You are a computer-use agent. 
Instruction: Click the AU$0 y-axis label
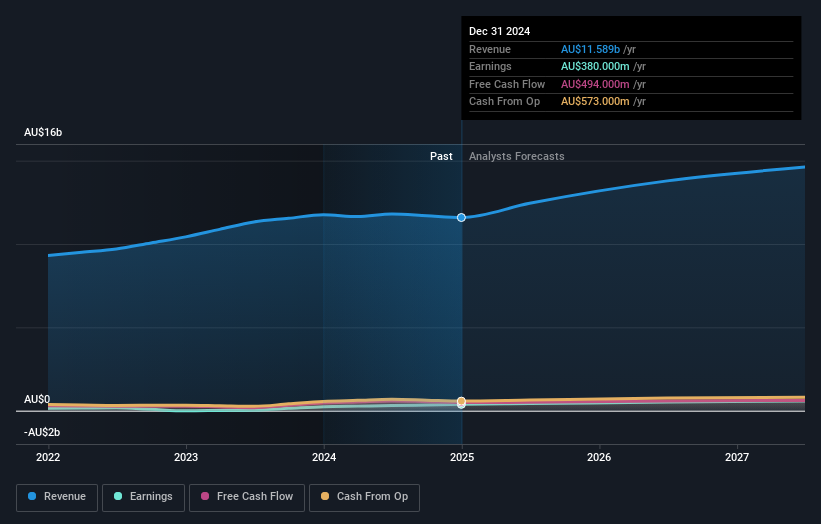(37, 399)
